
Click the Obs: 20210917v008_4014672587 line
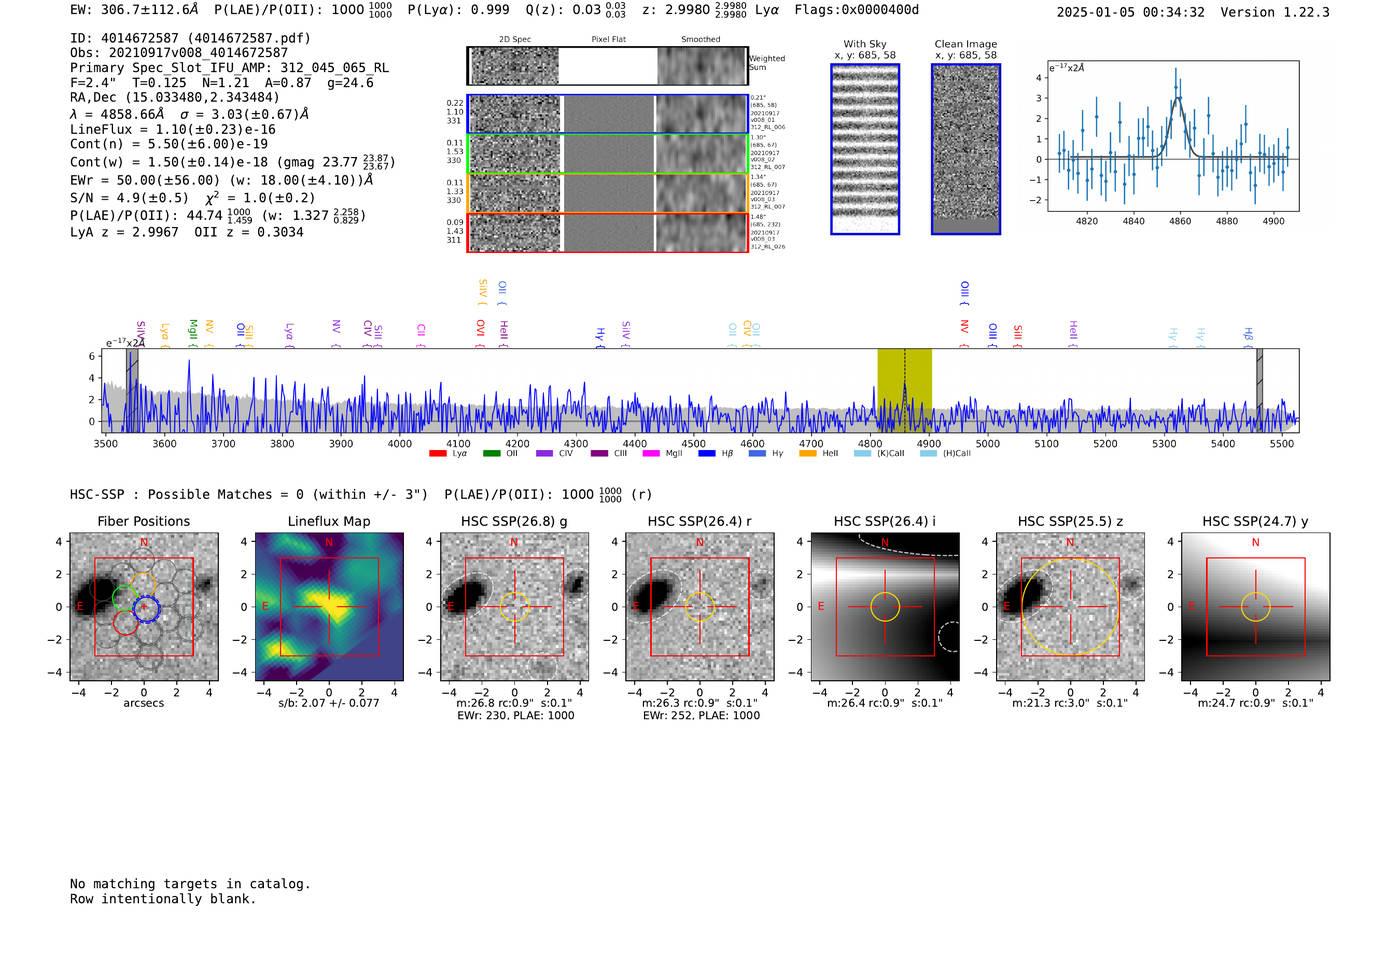pyautogui.click(x=179, y=52)
